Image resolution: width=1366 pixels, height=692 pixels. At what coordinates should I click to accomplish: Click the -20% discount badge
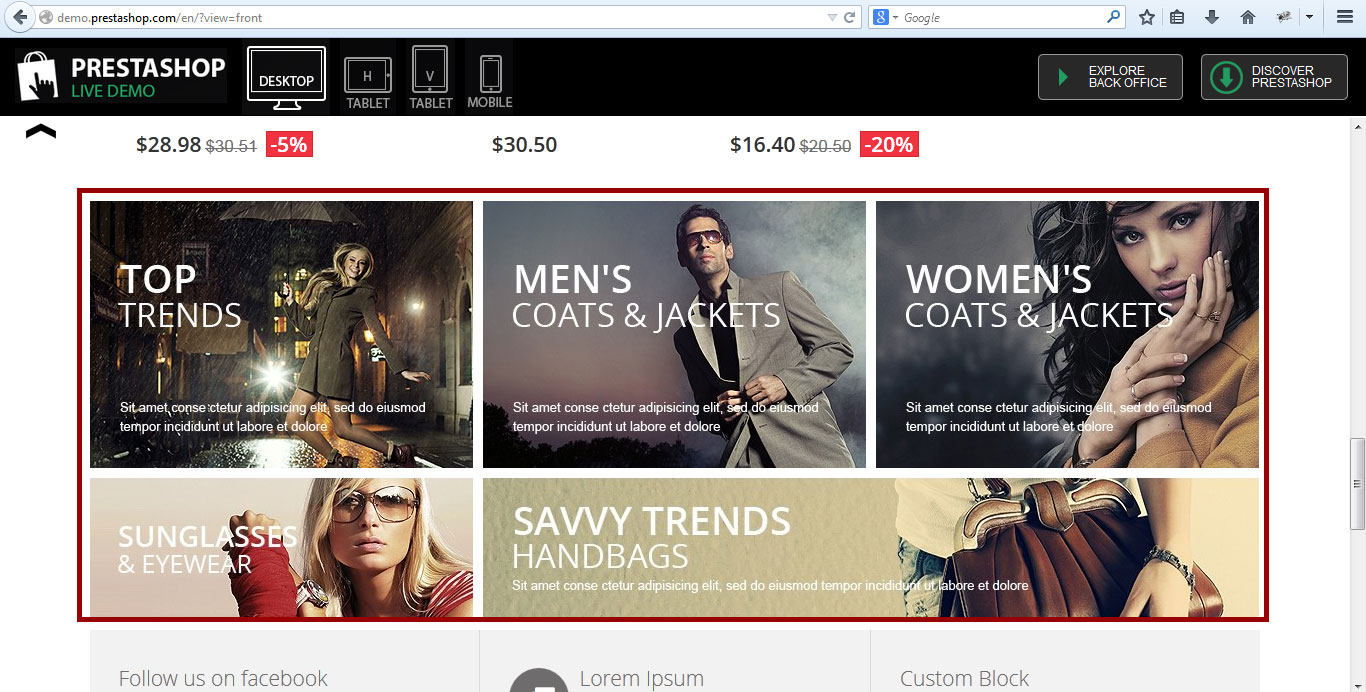[889, 145]
